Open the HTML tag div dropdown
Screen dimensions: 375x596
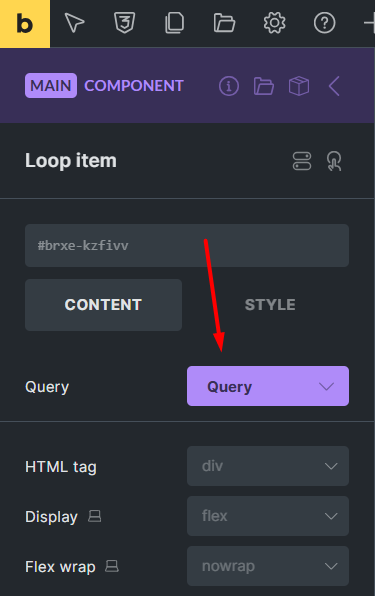268,466
